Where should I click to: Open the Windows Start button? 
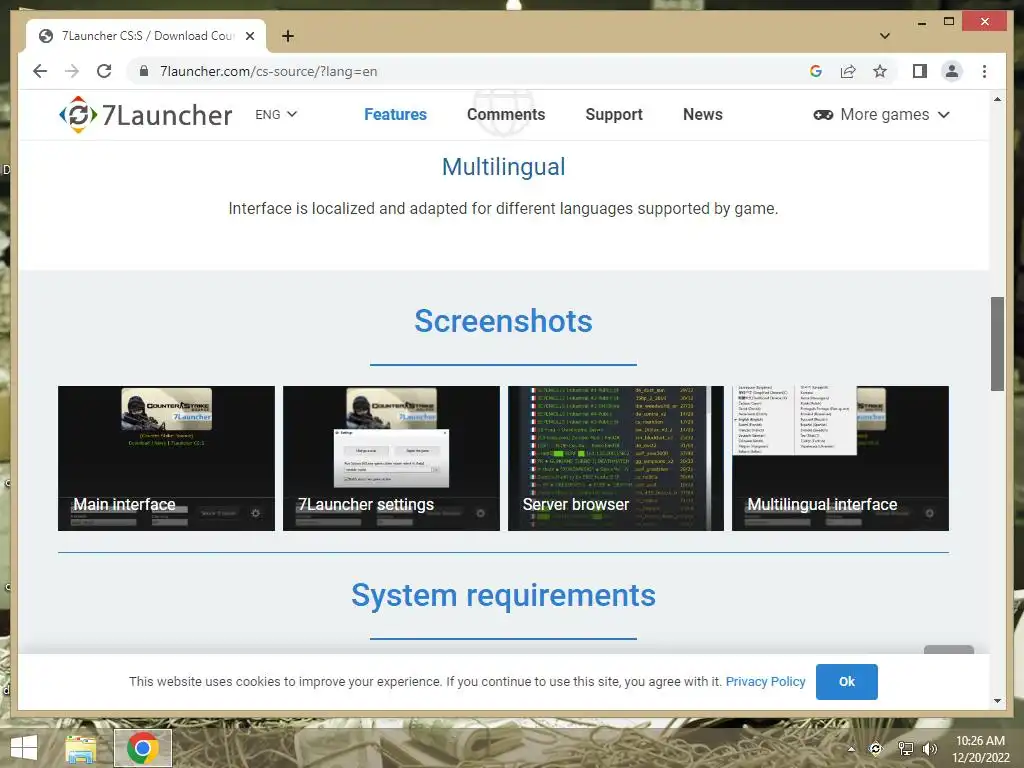coord(24,748)
